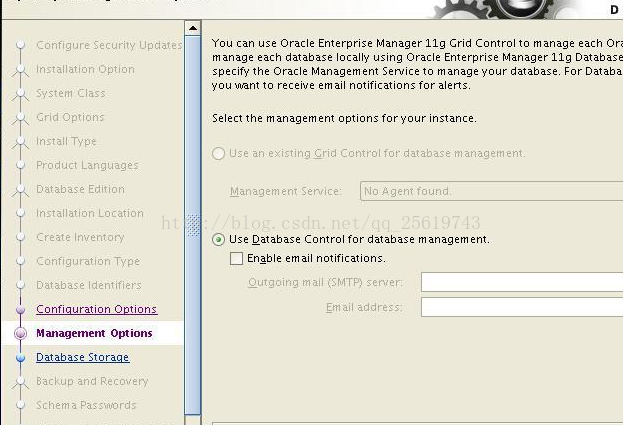Click Schema Passwords step
This screenshot has width=623, height=425.
coord(86,405)
